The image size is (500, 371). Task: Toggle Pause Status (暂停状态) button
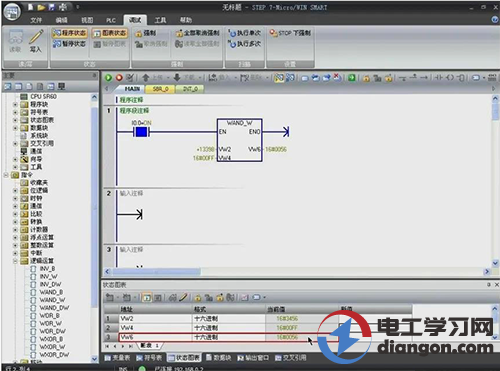[x=70, y=44]
